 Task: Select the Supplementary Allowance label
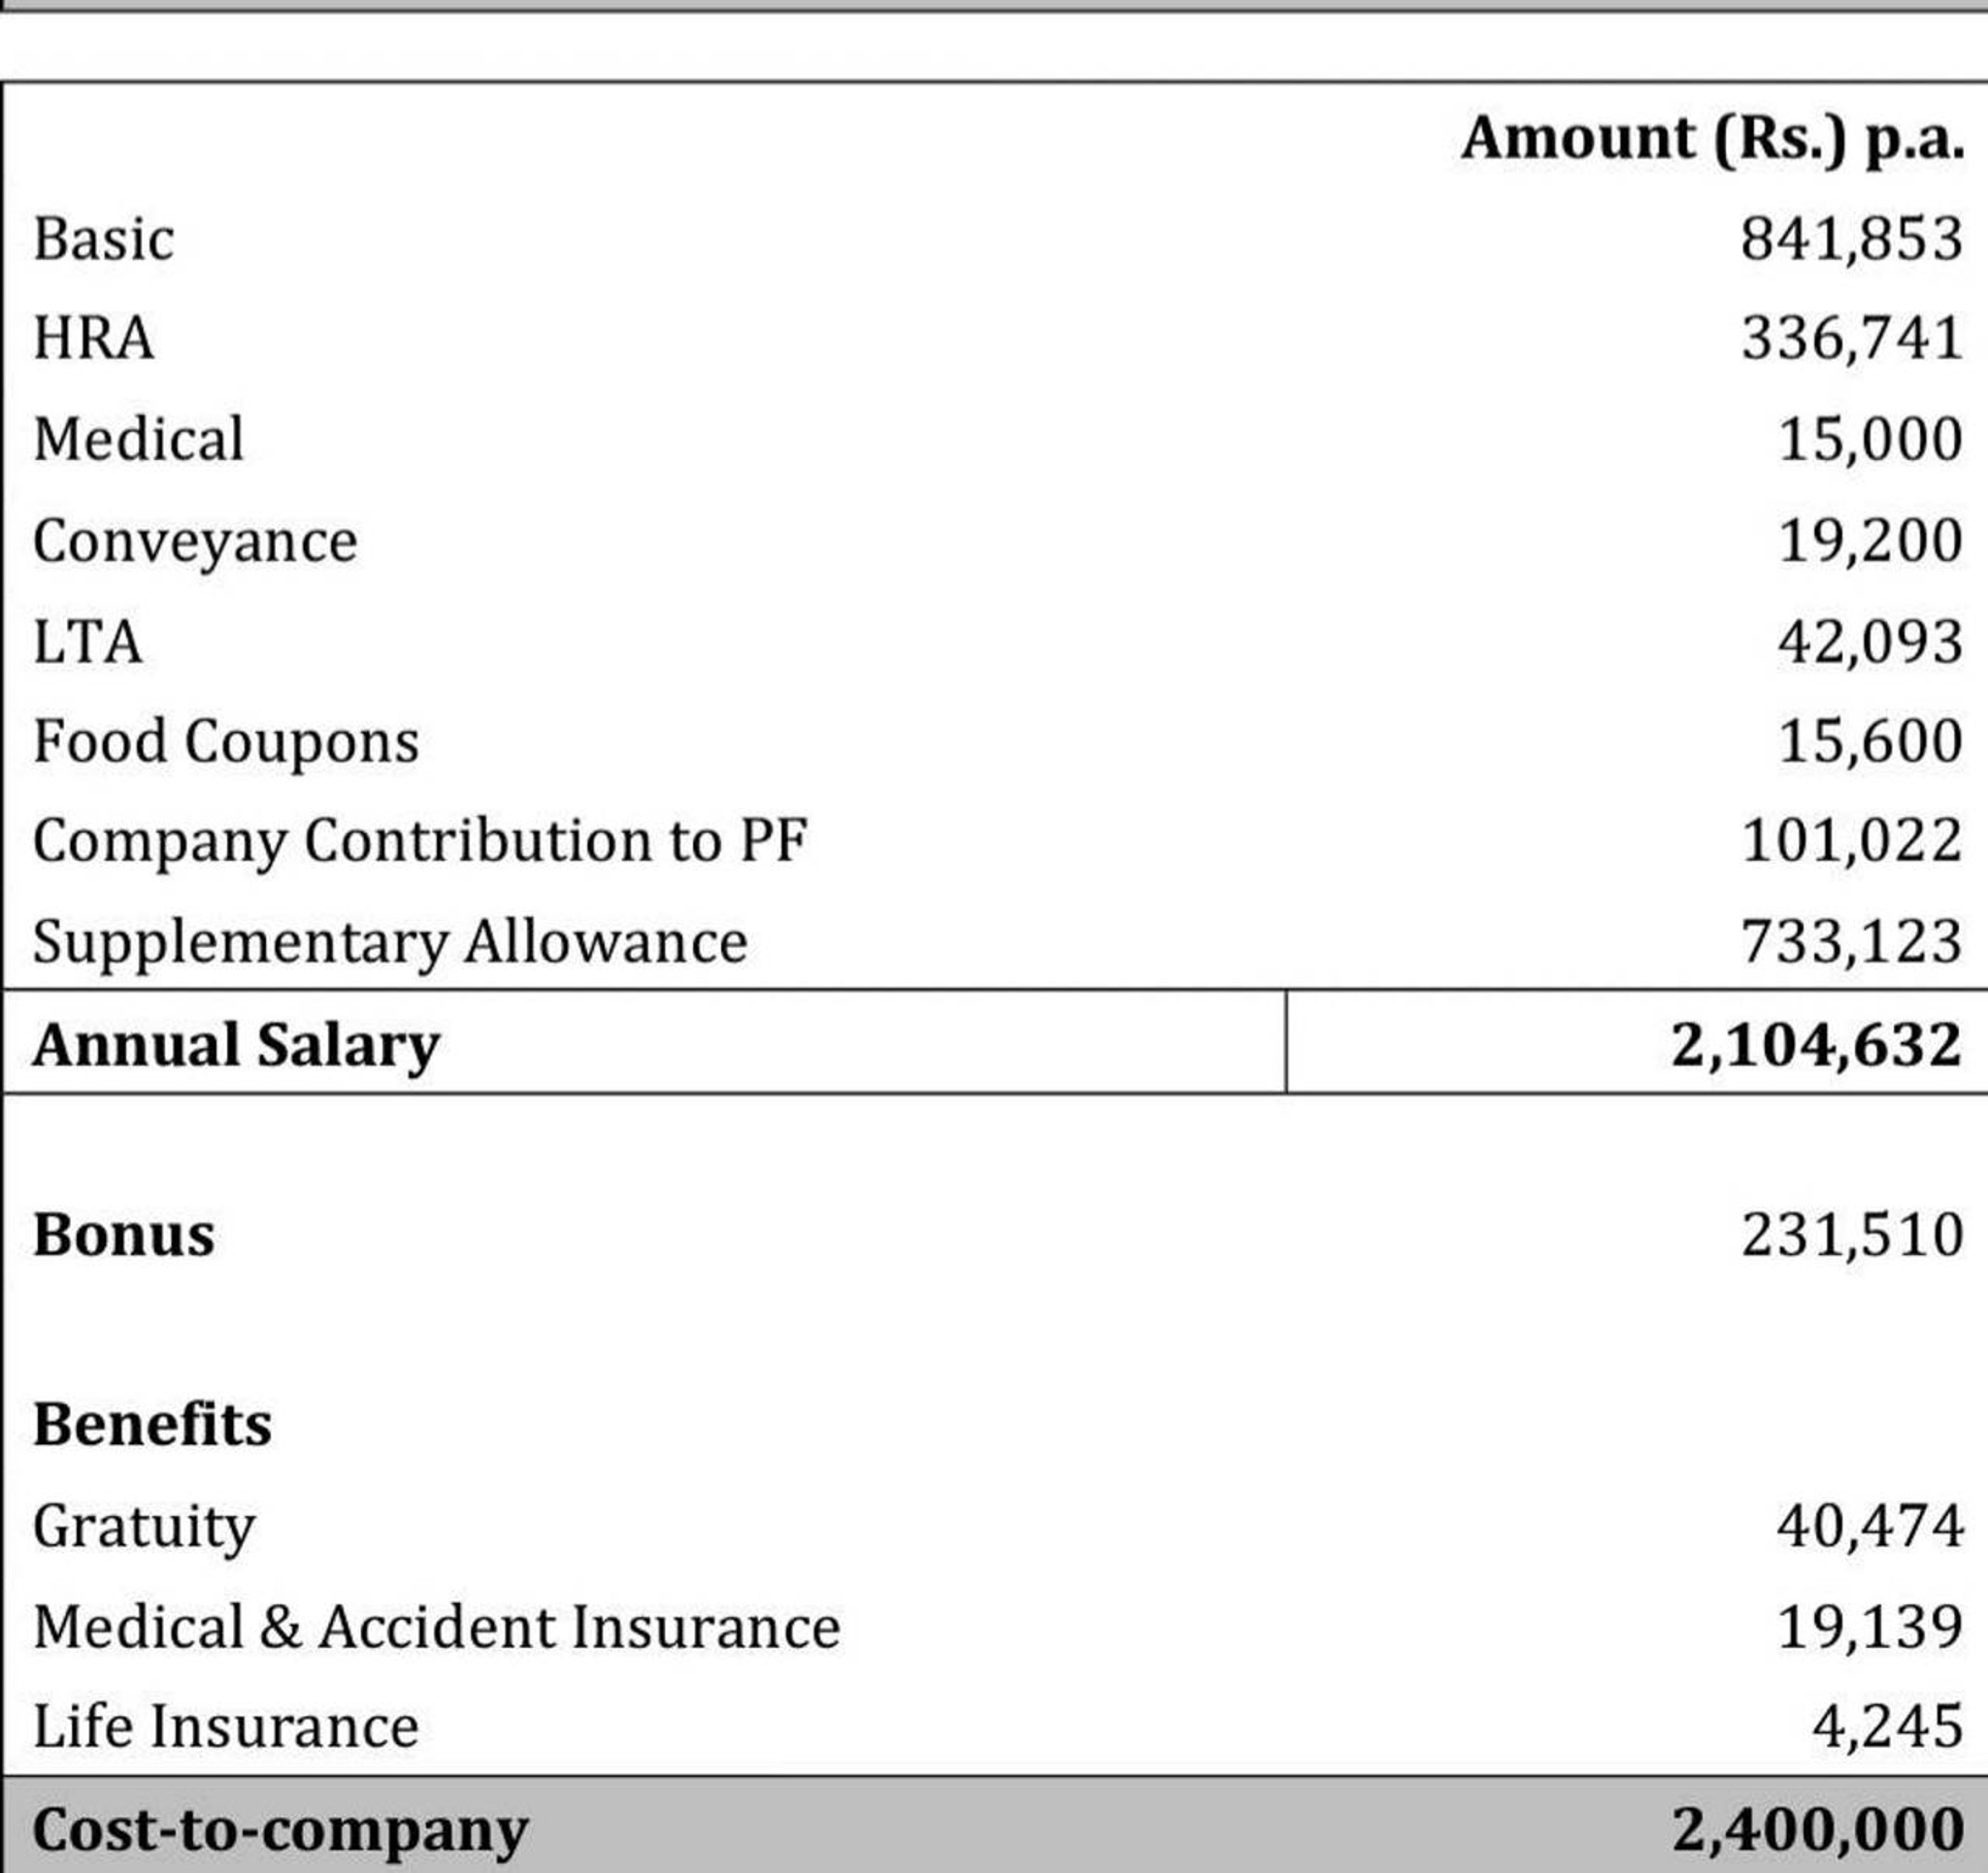point(390,942)
